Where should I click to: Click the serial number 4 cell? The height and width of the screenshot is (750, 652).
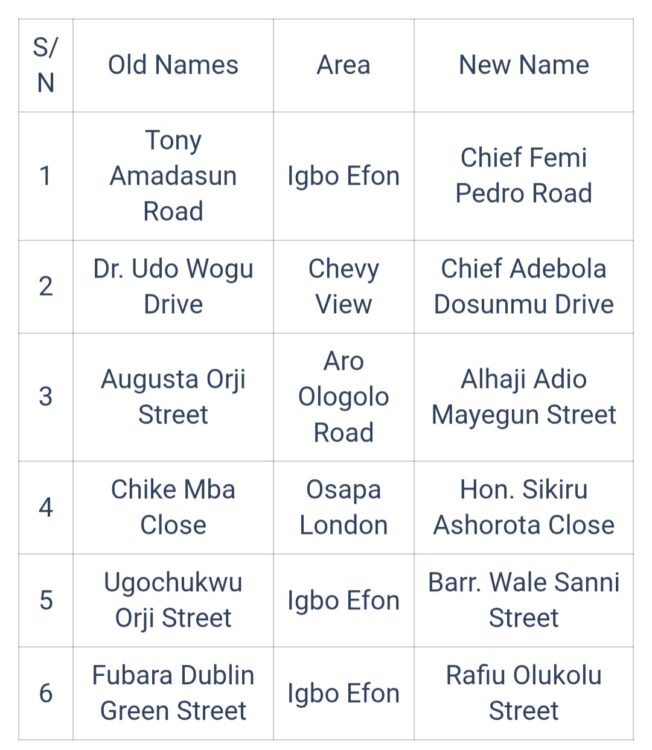click(46, 507)
